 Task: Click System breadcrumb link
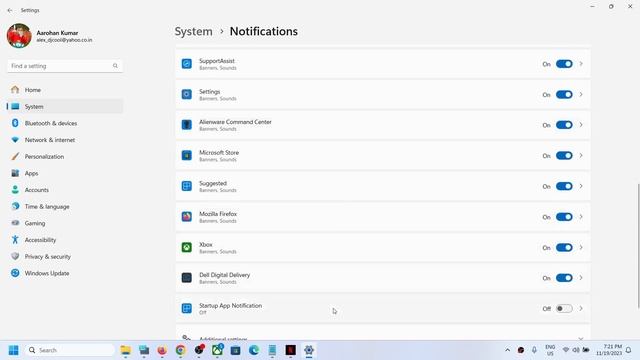pos(193,31)
